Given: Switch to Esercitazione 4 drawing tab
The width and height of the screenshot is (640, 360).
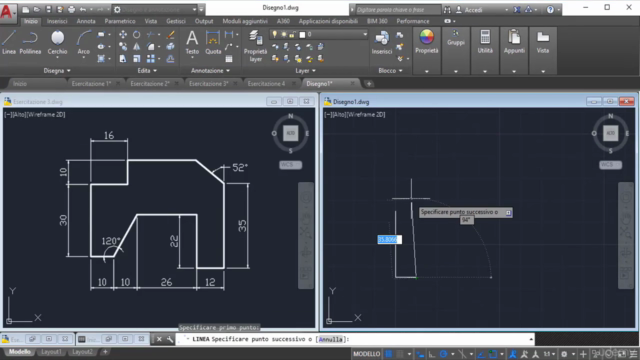Looking at the screenshot, I should point(266,84).
